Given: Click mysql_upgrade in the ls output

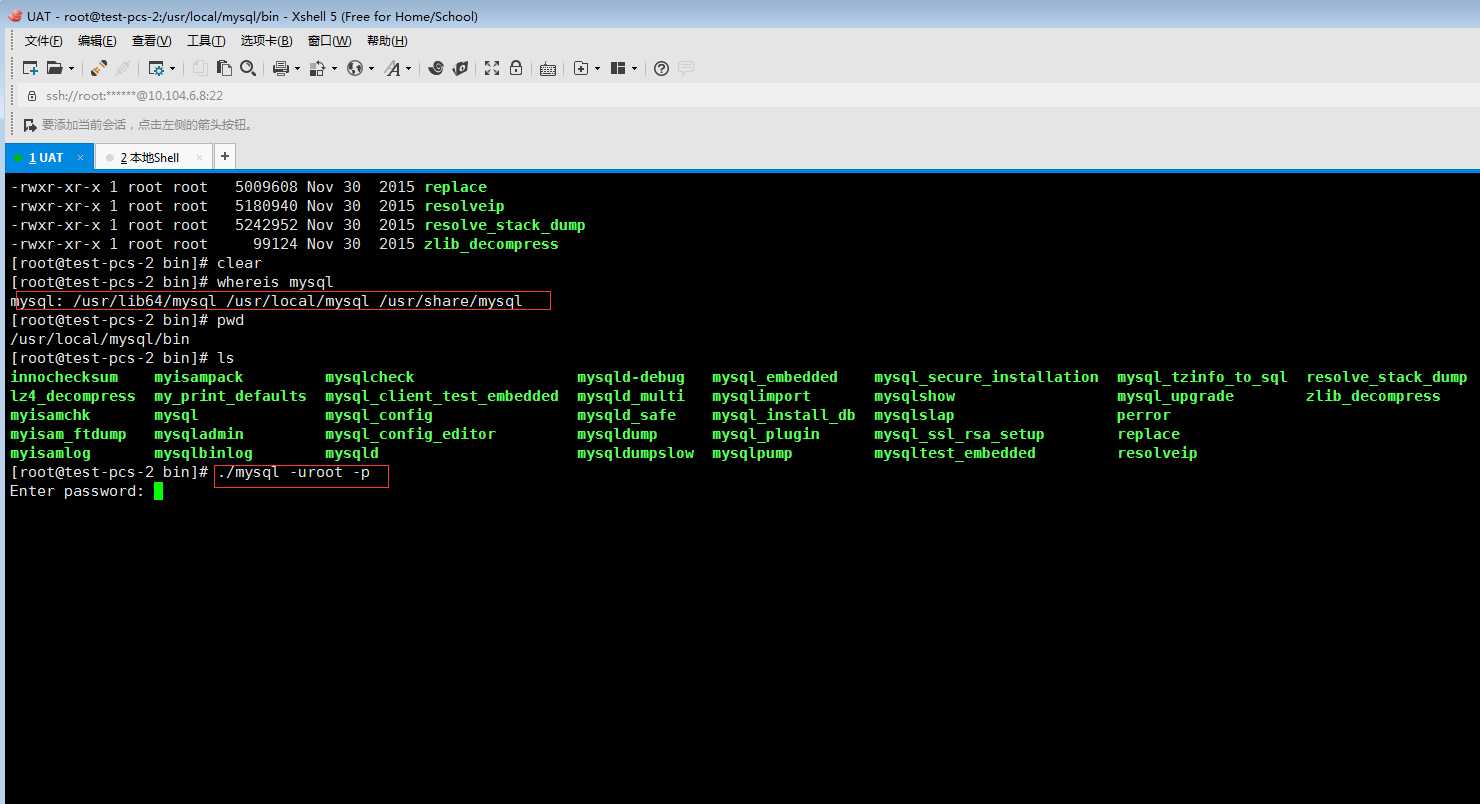Looking at the screenshot, I should pyautogui.click(x=1175, y=396).
